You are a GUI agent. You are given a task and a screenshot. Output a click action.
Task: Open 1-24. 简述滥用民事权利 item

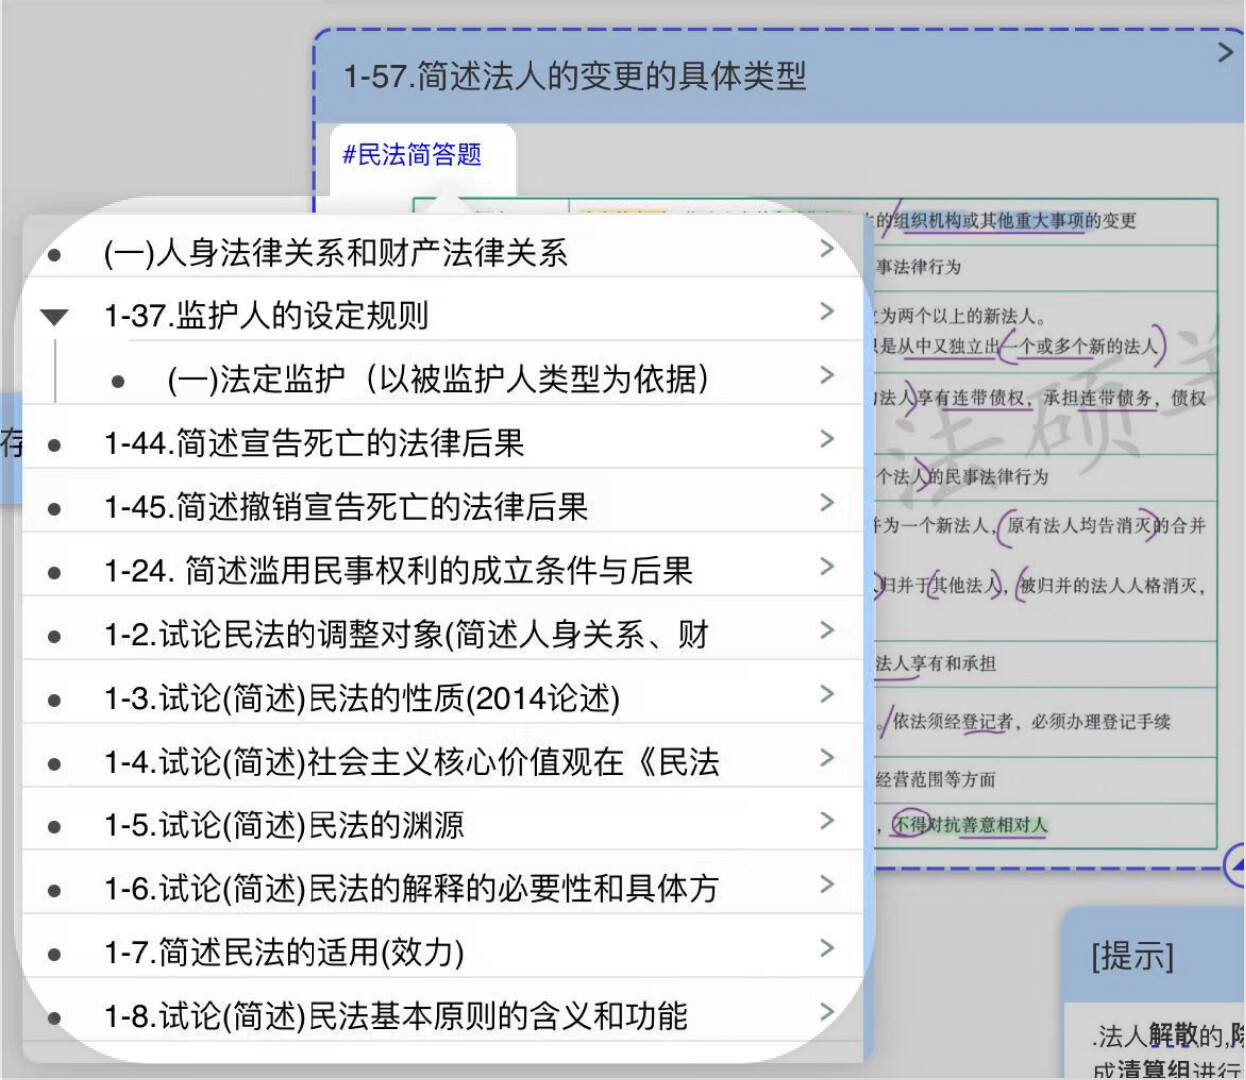(398, 571)
